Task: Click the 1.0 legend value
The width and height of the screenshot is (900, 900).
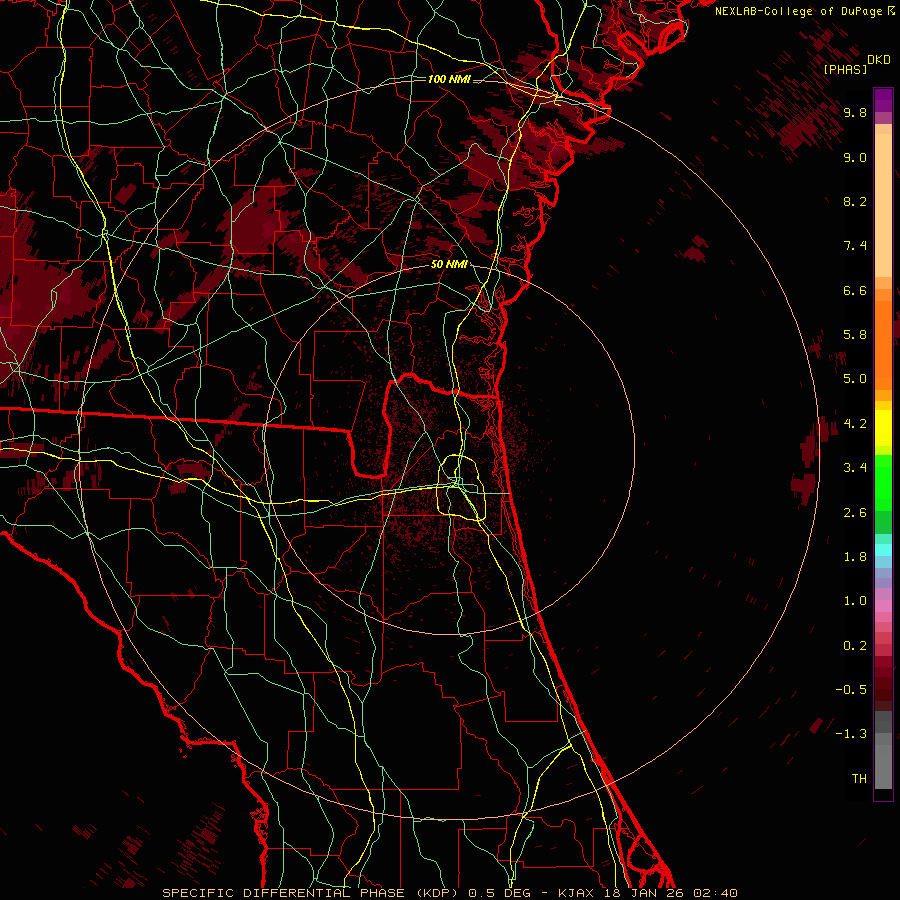Action: pos(855,601)
